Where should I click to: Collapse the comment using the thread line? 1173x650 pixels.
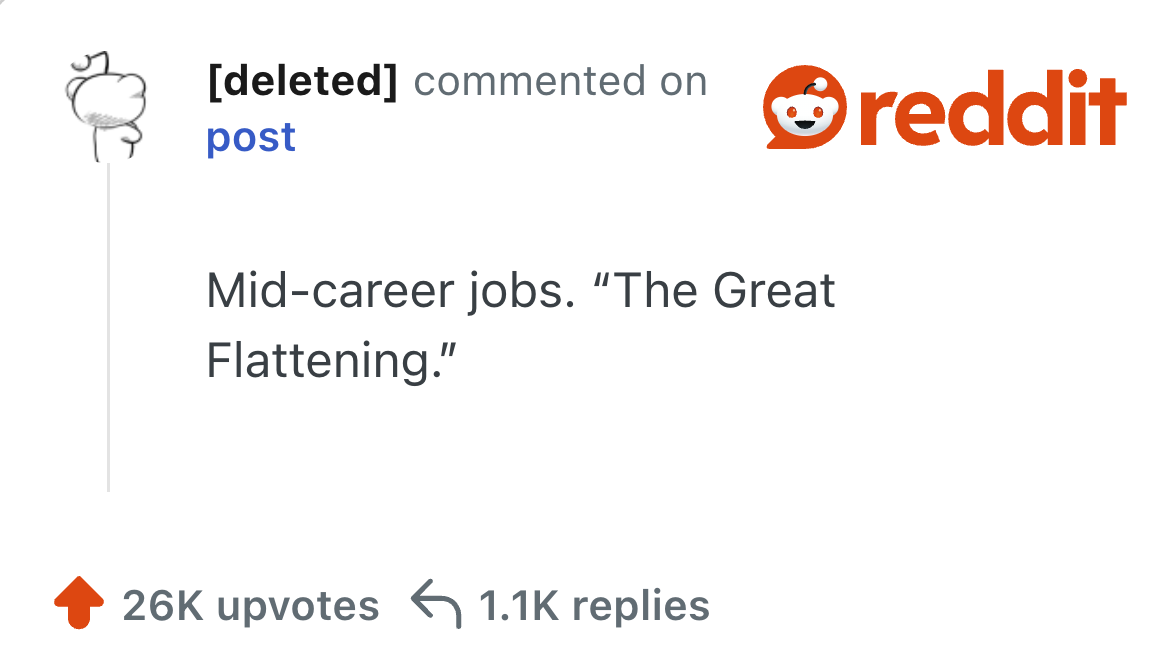pos(108,330)
